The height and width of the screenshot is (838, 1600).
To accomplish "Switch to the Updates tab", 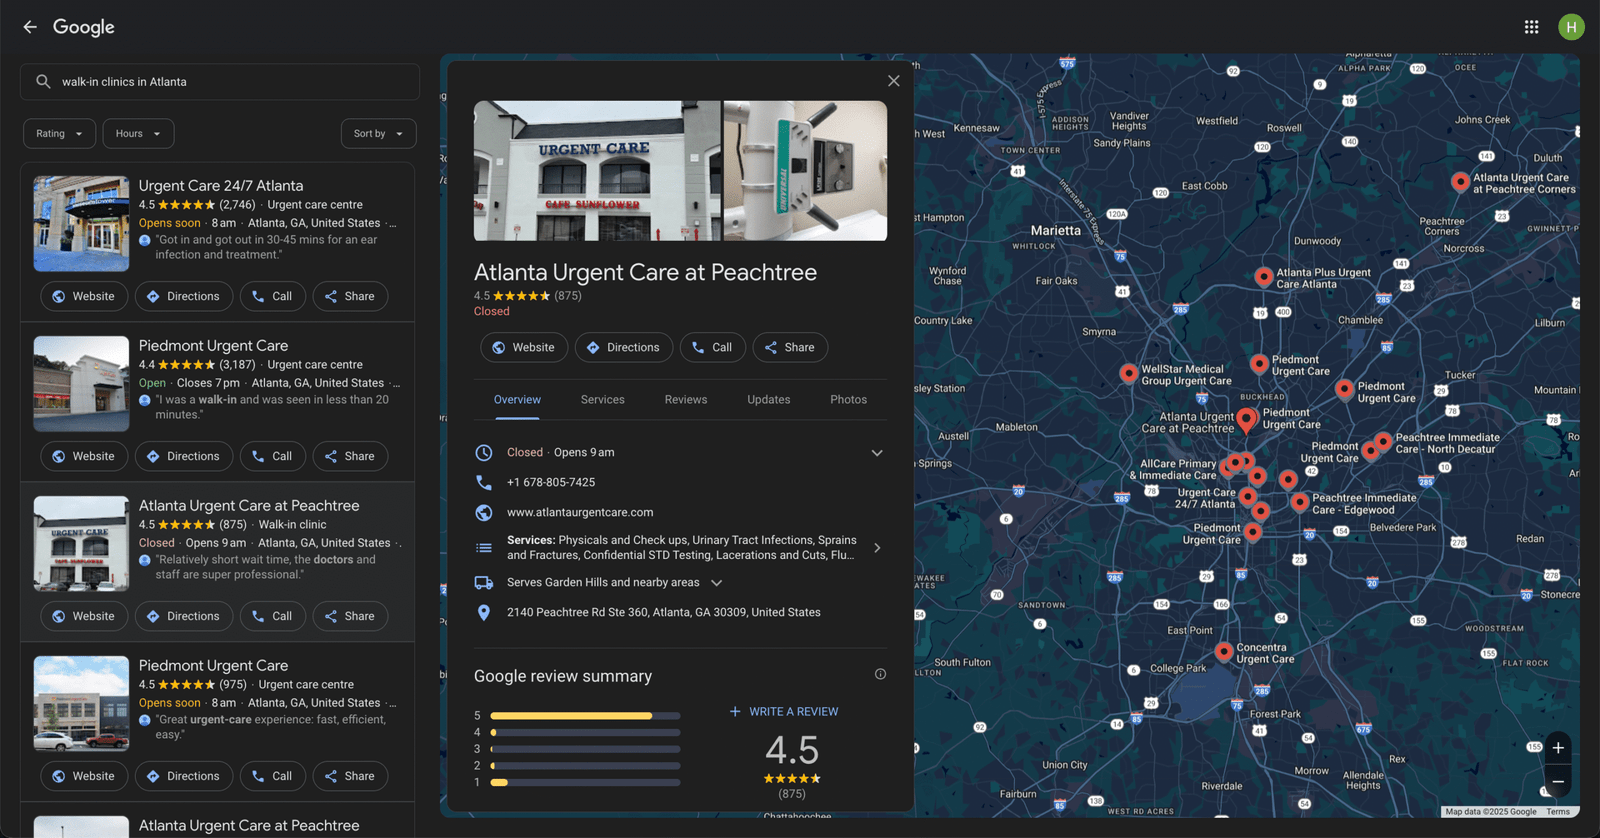I will pos(769,400).
